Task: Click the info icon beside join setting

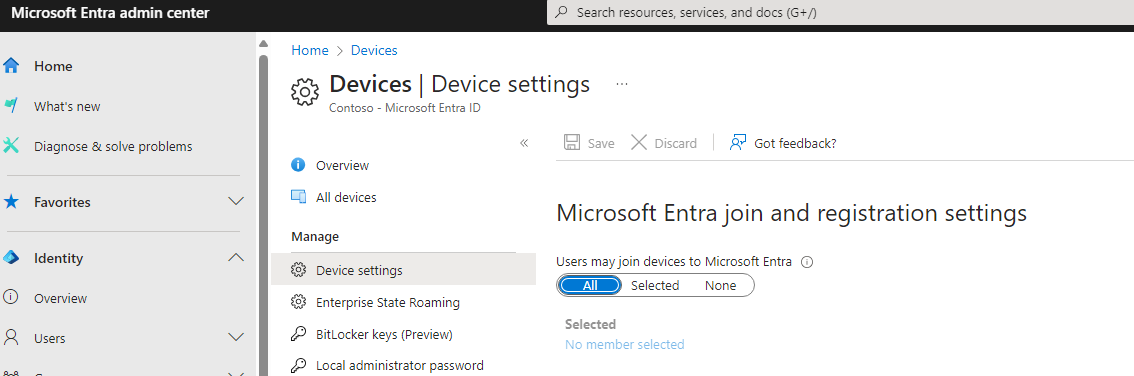Action: tap(808, 262)
